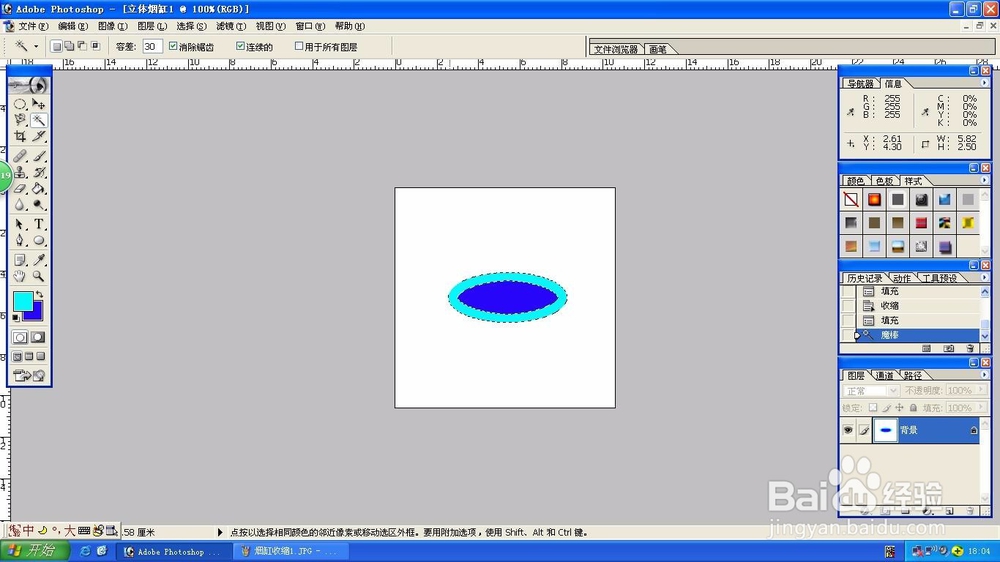This screenshot has height=562, width=1000.
Task: Select the Paint Bucket tool
Action: point(39,188)
